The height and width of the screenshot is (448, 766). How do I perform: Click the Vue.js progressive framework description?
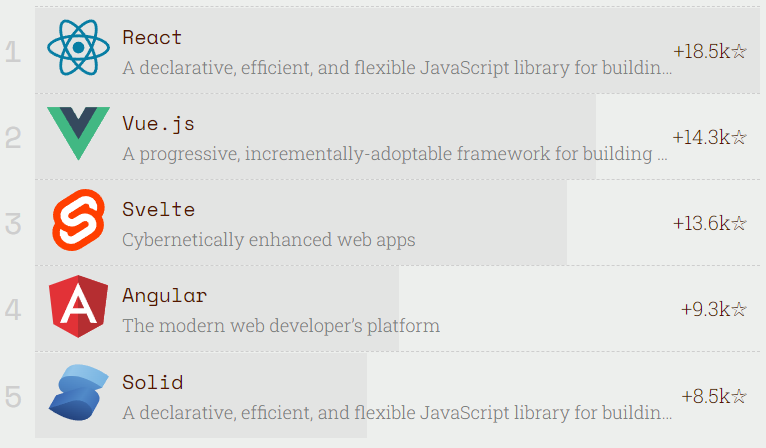[395, 154]
